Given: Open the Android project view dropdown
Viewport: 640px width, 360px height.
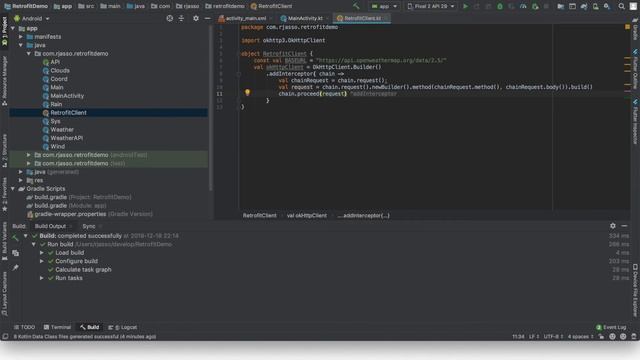Looking at the screenshot, I should tap(32, 18).
